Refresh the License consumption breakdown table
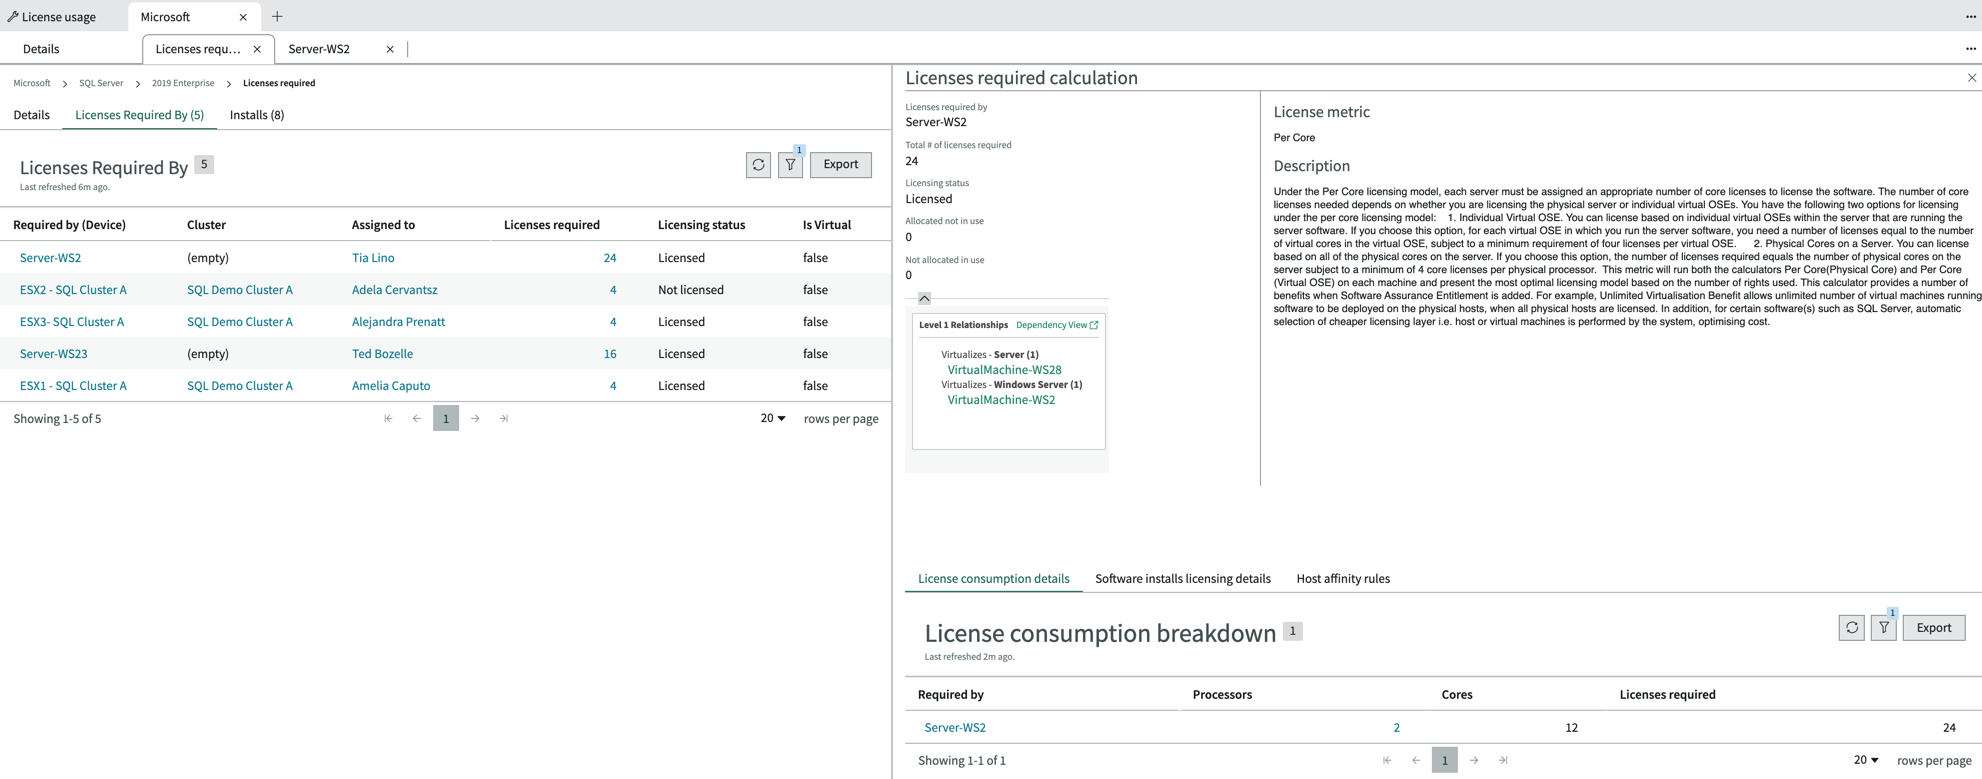This screenshot has height=779, width=1982. click(1851, 628)
